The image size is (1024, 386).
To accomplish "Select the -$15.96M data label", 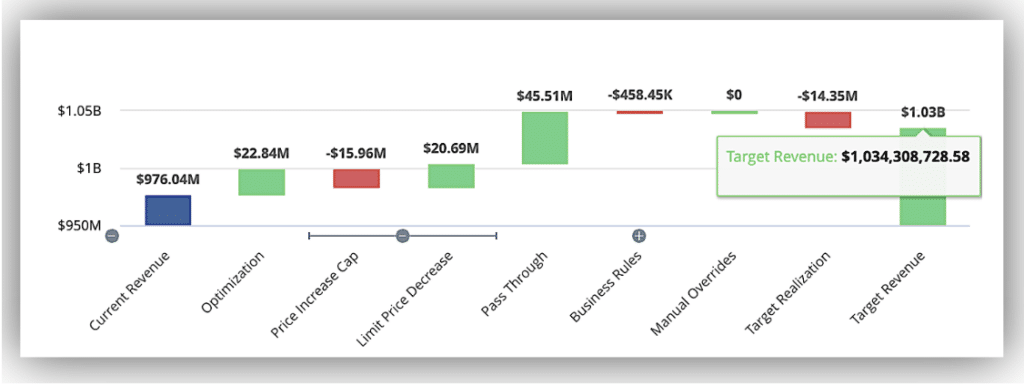I will click(356, 154).
